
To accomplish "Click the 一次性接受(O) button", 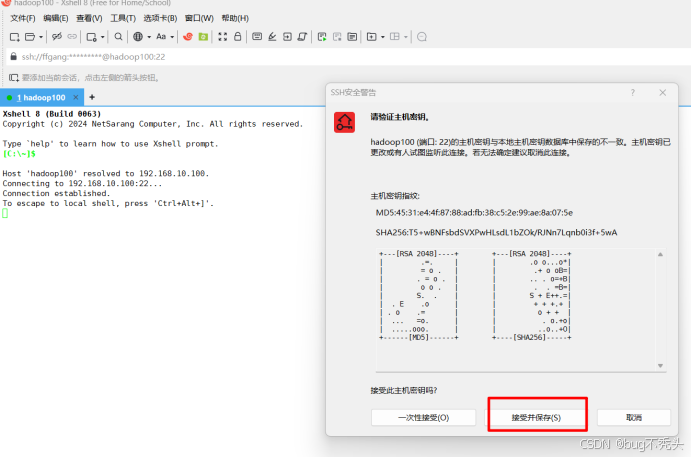I will (x=423, y=417).
